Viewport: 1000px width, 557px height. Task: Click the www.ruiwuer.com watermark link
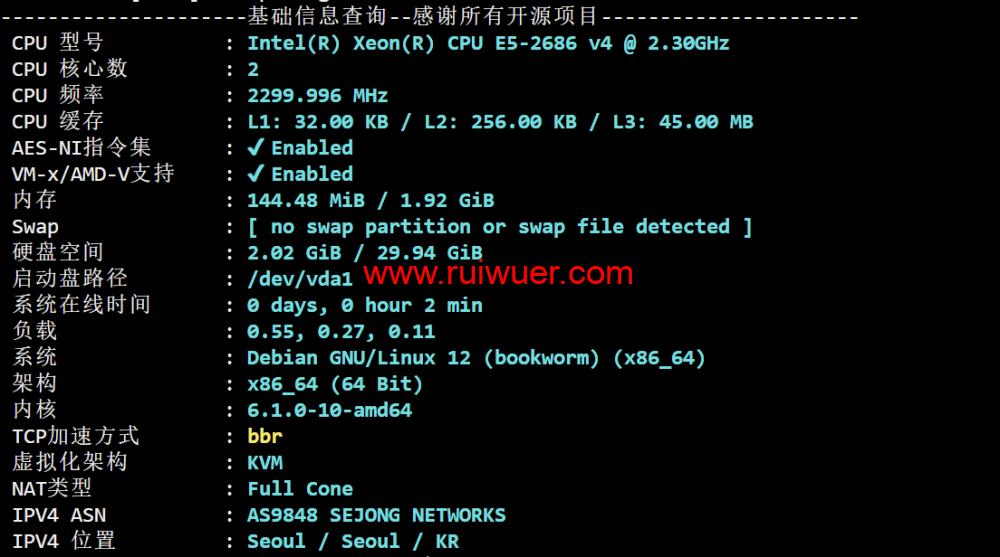tap(498, 274)
